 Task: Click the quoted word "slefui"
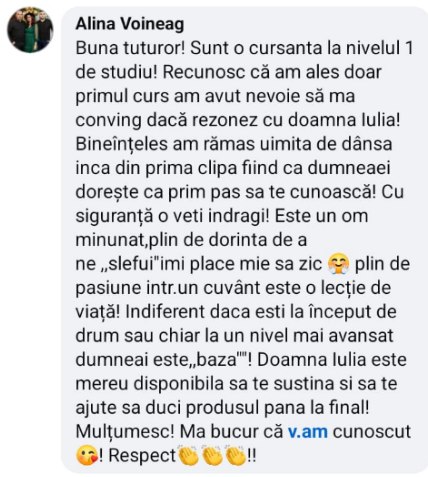tap(133, 264)
